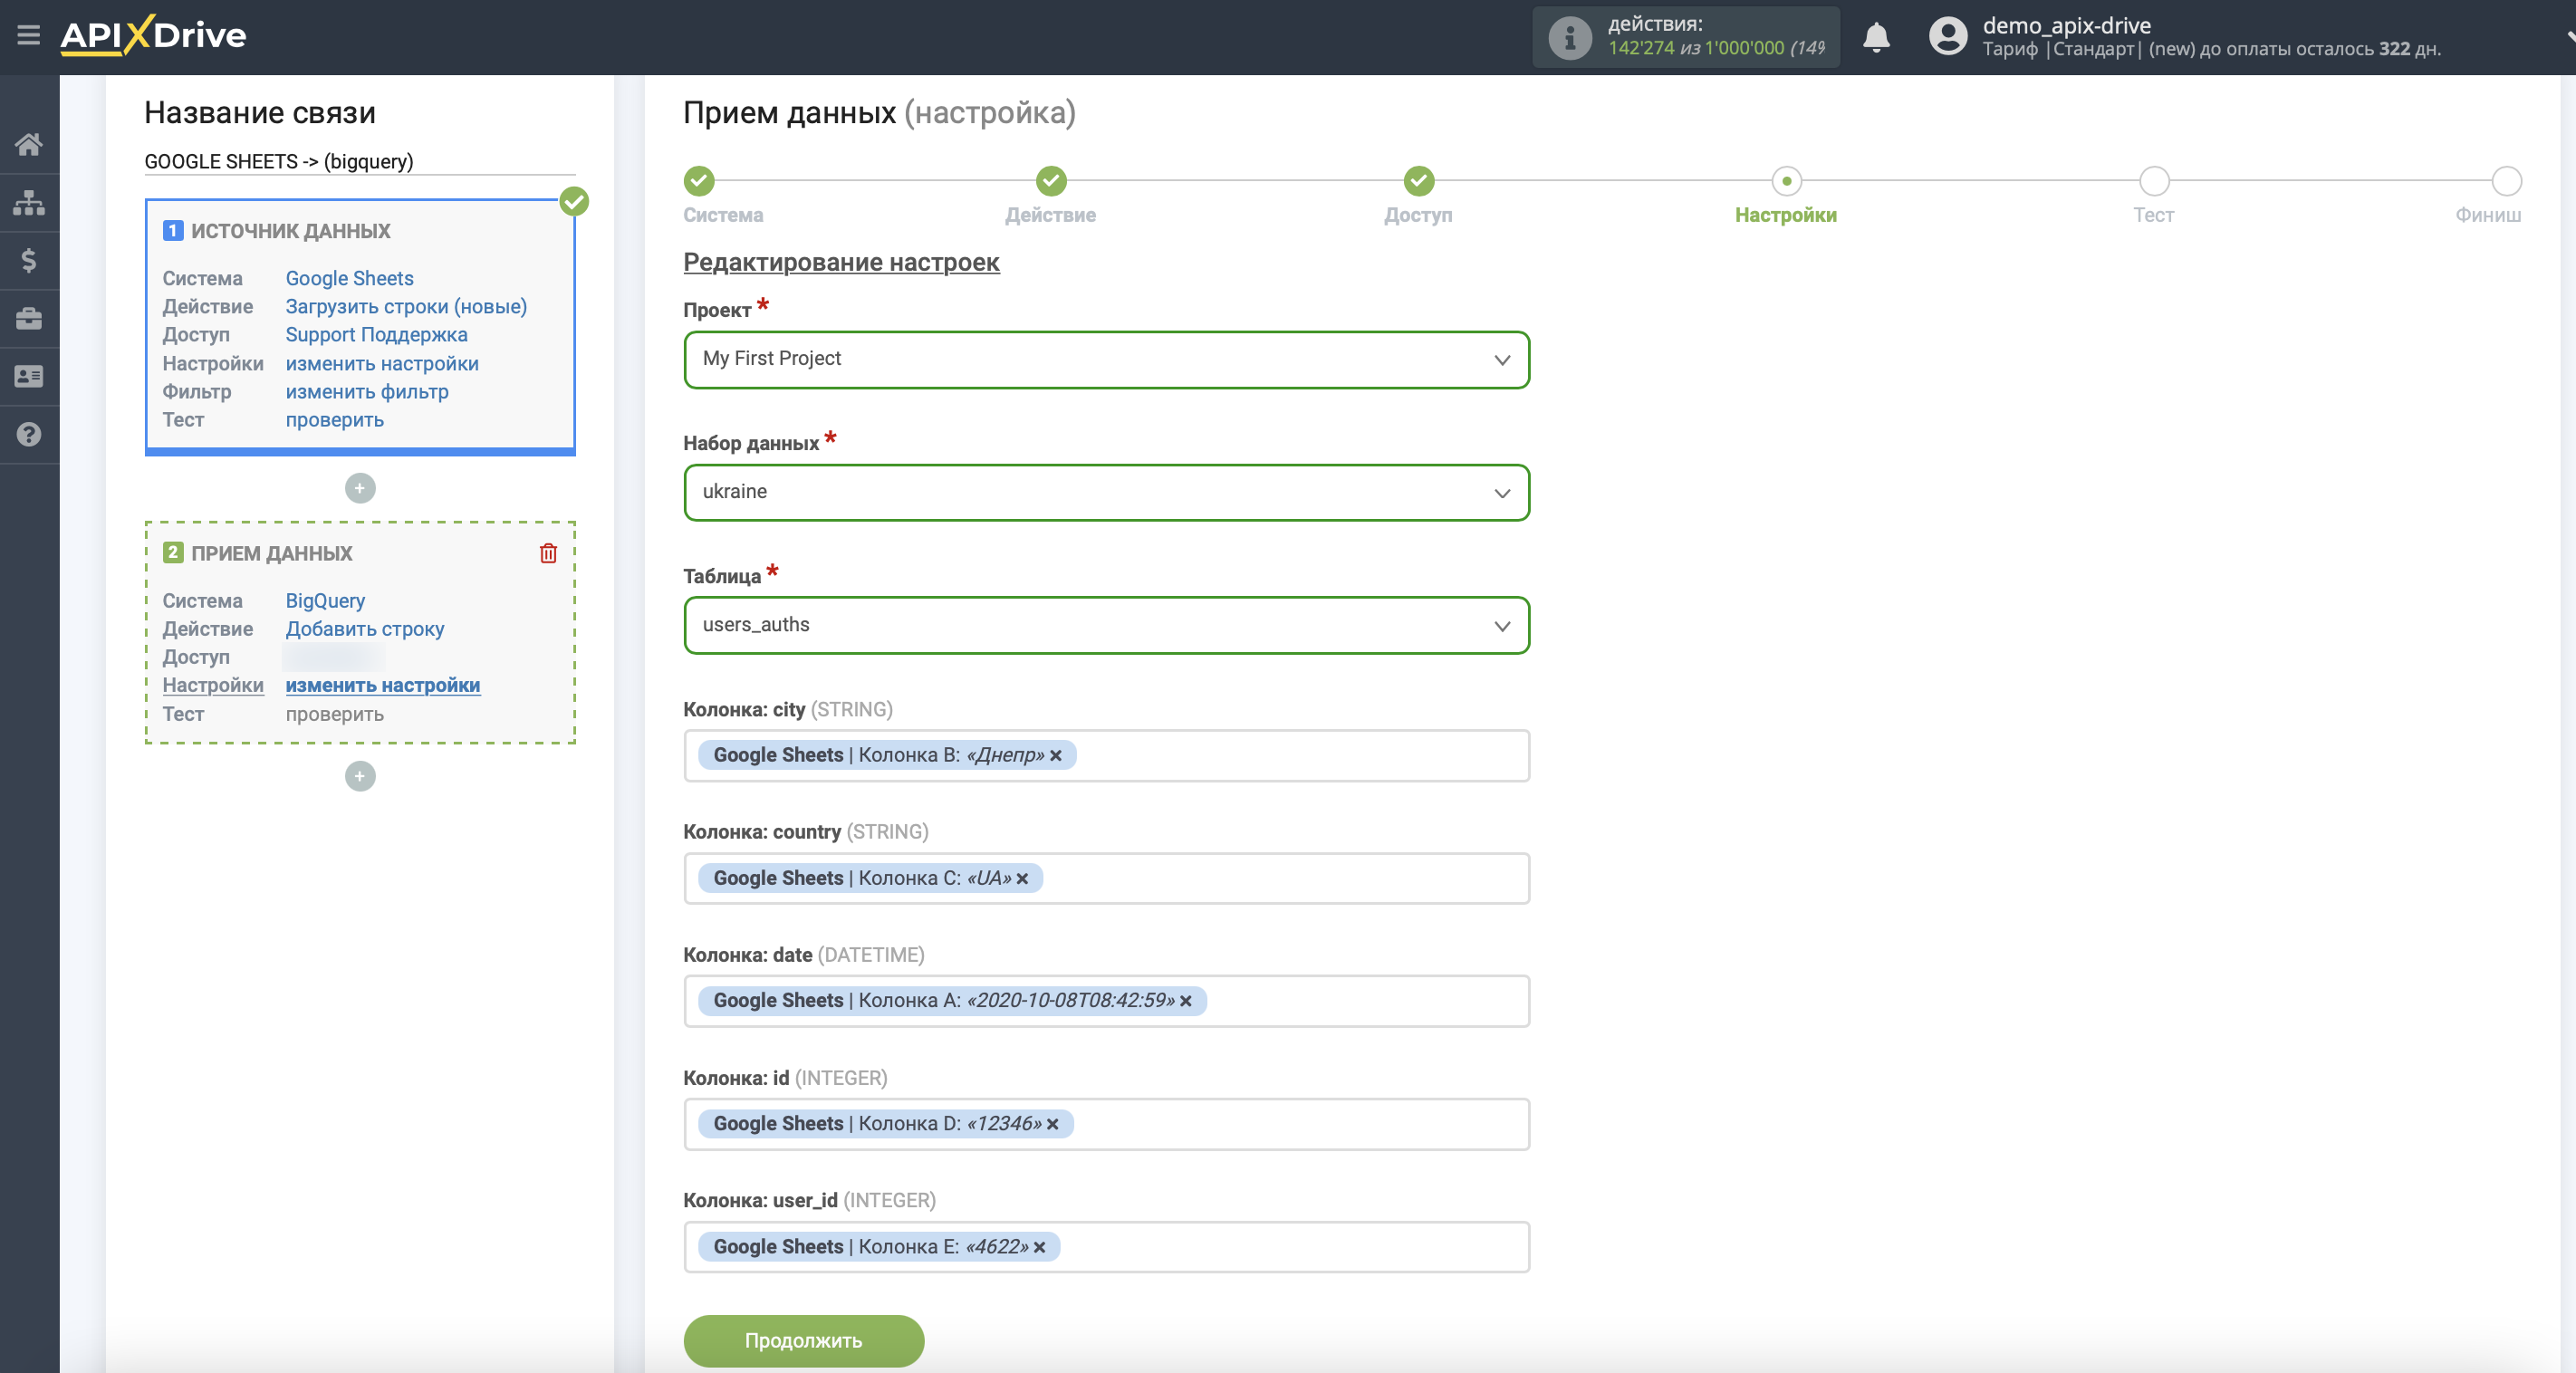
Task: Click the actions counter 142'274
Action: pyautogui.click(x=1640, y=47)
